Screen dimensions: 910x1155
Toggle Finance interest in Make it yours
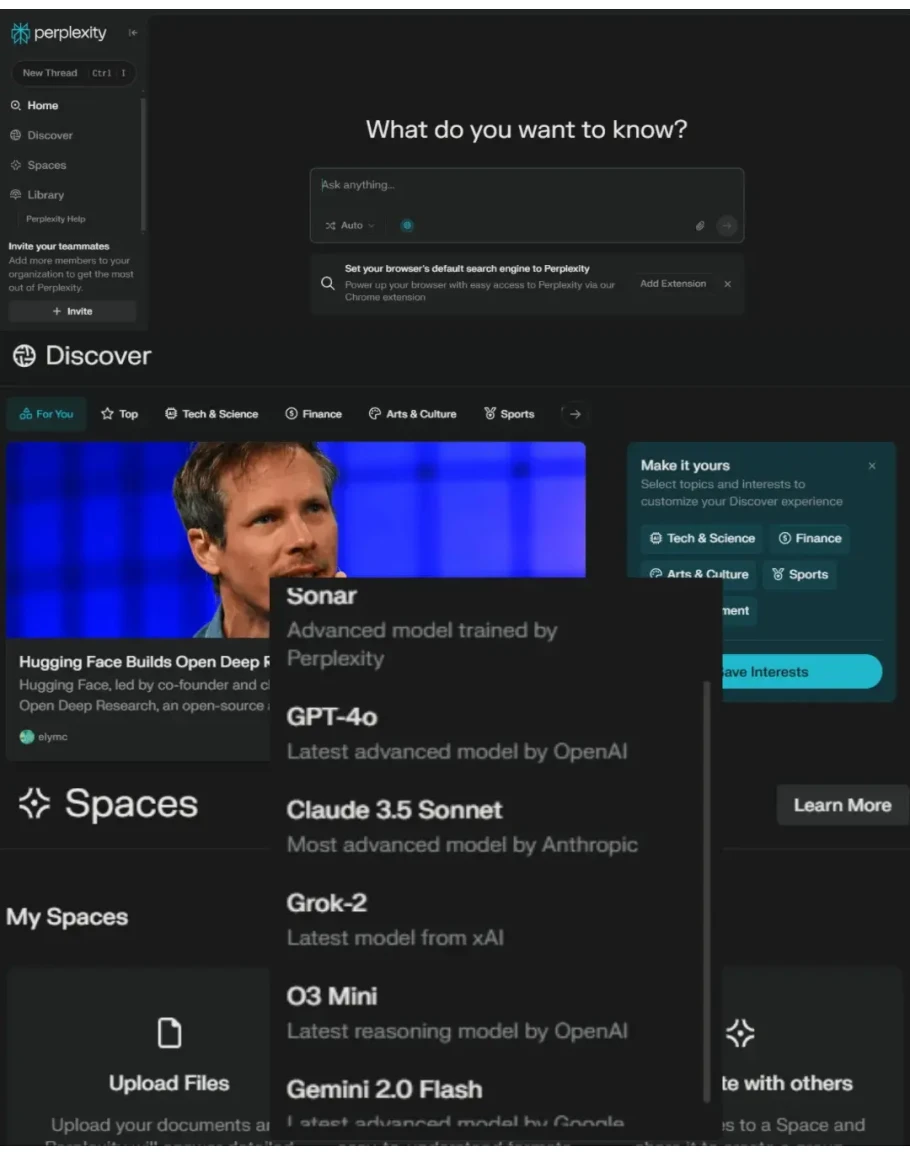[810, 538]
